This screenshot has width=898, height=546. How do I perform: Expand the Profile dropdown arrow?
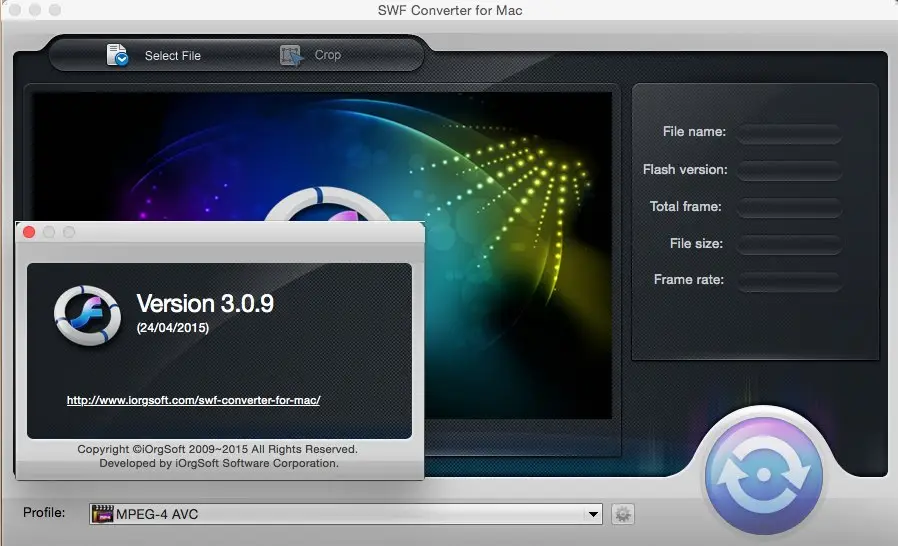point(593,514)
